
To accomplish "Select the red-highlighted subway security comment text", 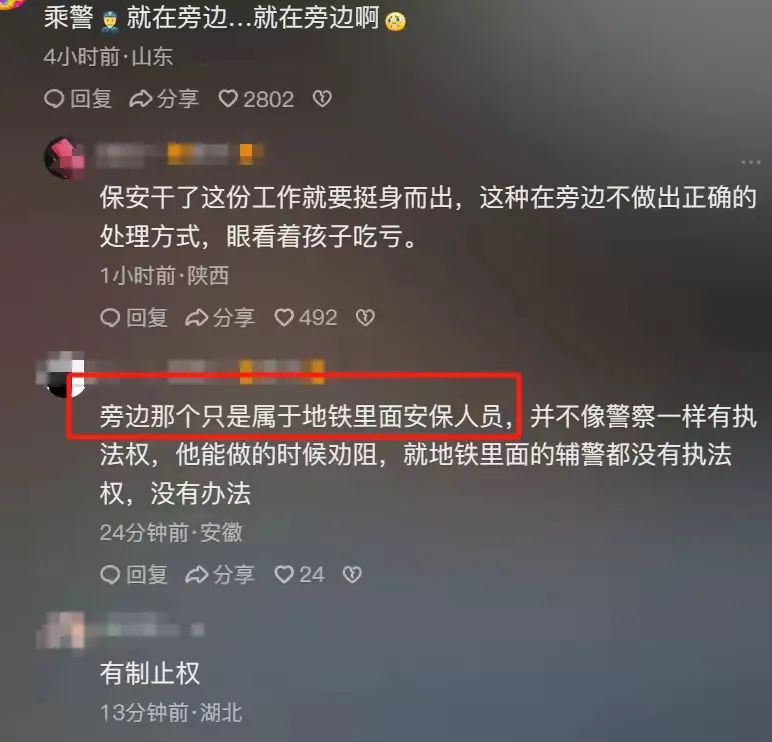I will coord(306,417).
